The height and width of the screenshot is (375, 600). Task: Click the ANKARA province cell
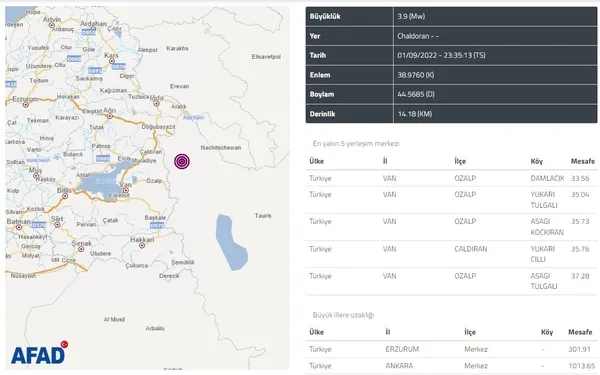[x=399, y=366]
